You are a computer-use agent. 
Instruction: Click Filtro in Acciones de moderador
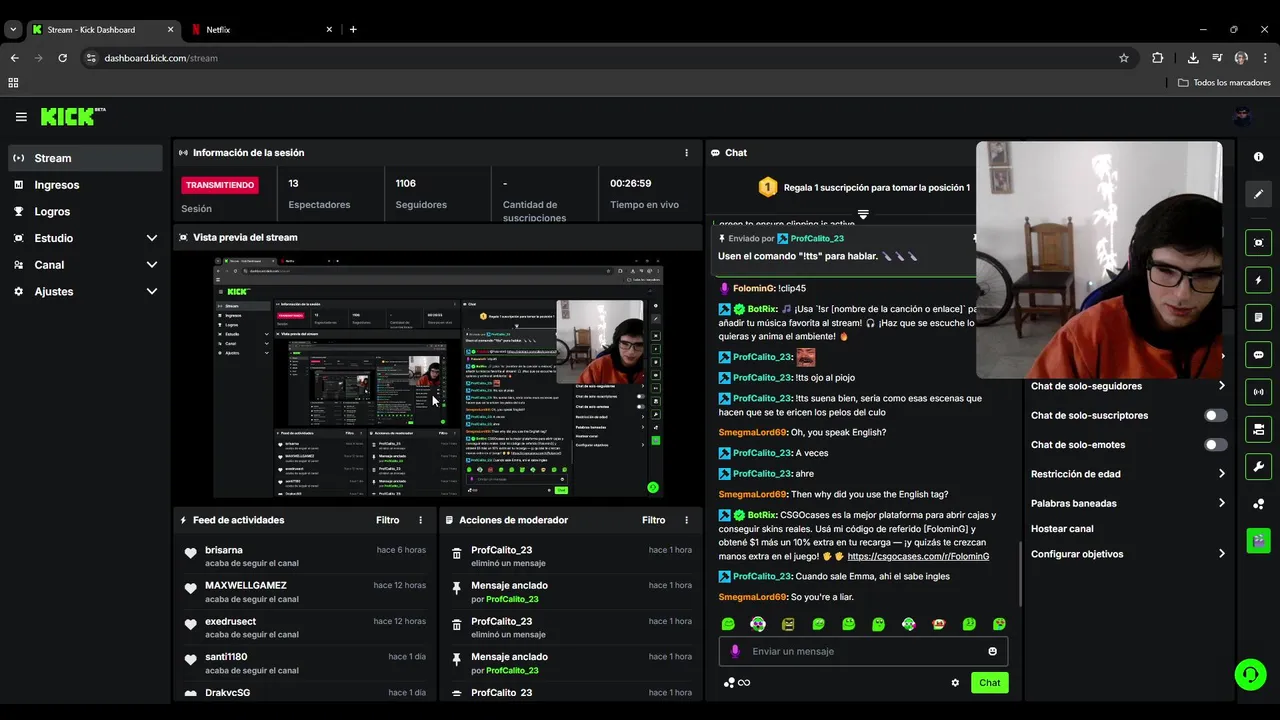click(x=654, y=520)
